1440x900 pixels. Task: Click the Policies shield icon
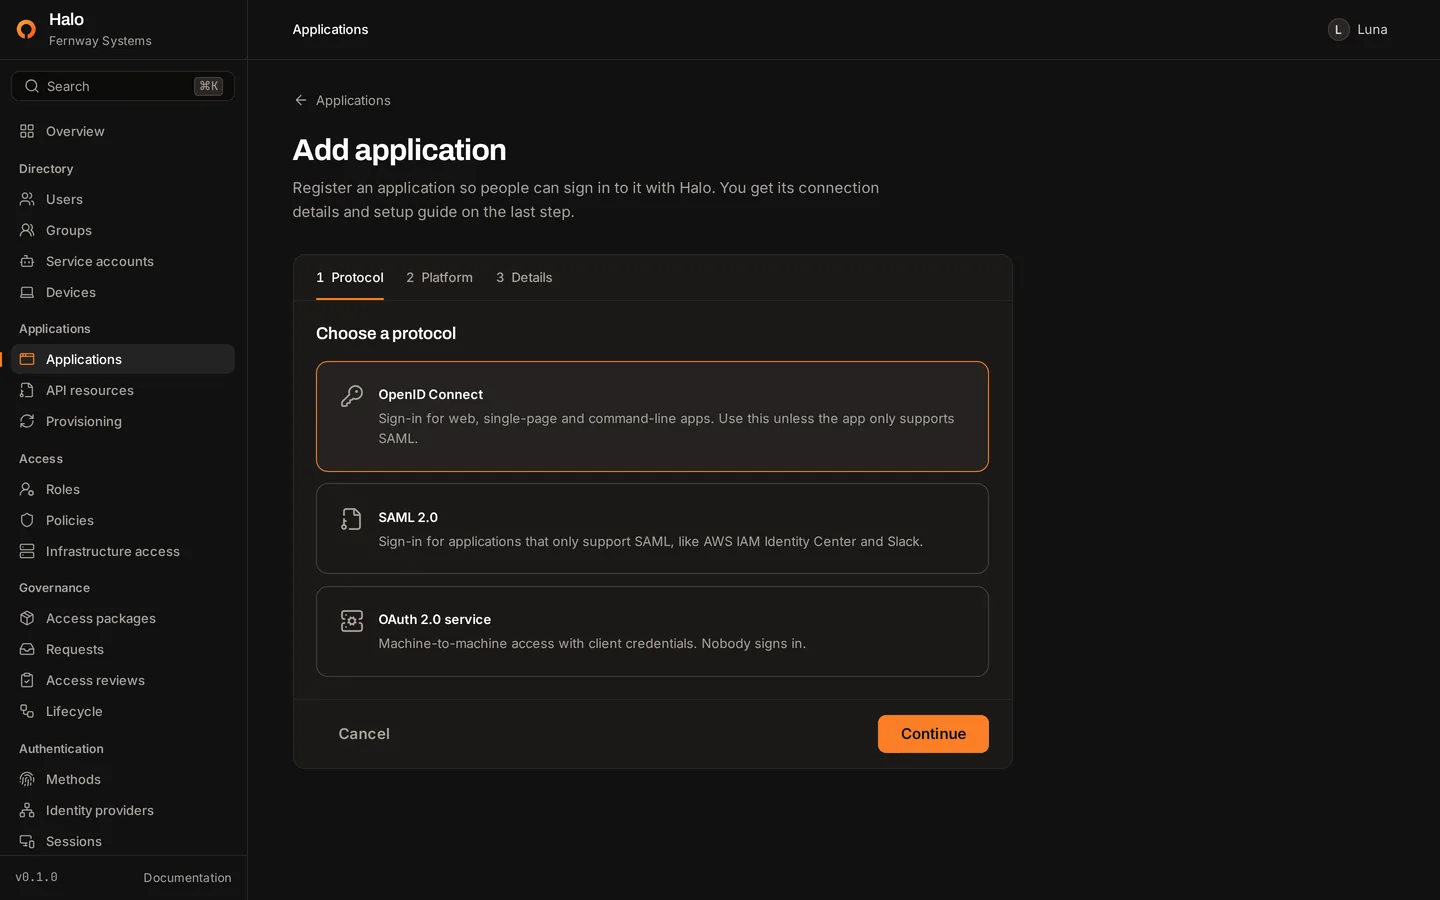(27, 520)
